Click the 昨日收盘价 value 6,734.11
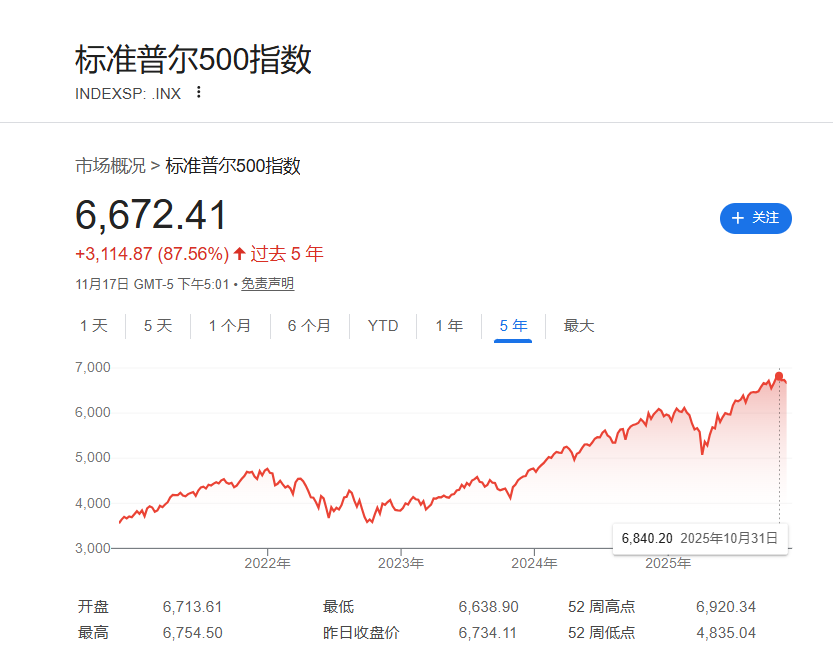This screenshot has width=833, height=656. coord(486,632)
